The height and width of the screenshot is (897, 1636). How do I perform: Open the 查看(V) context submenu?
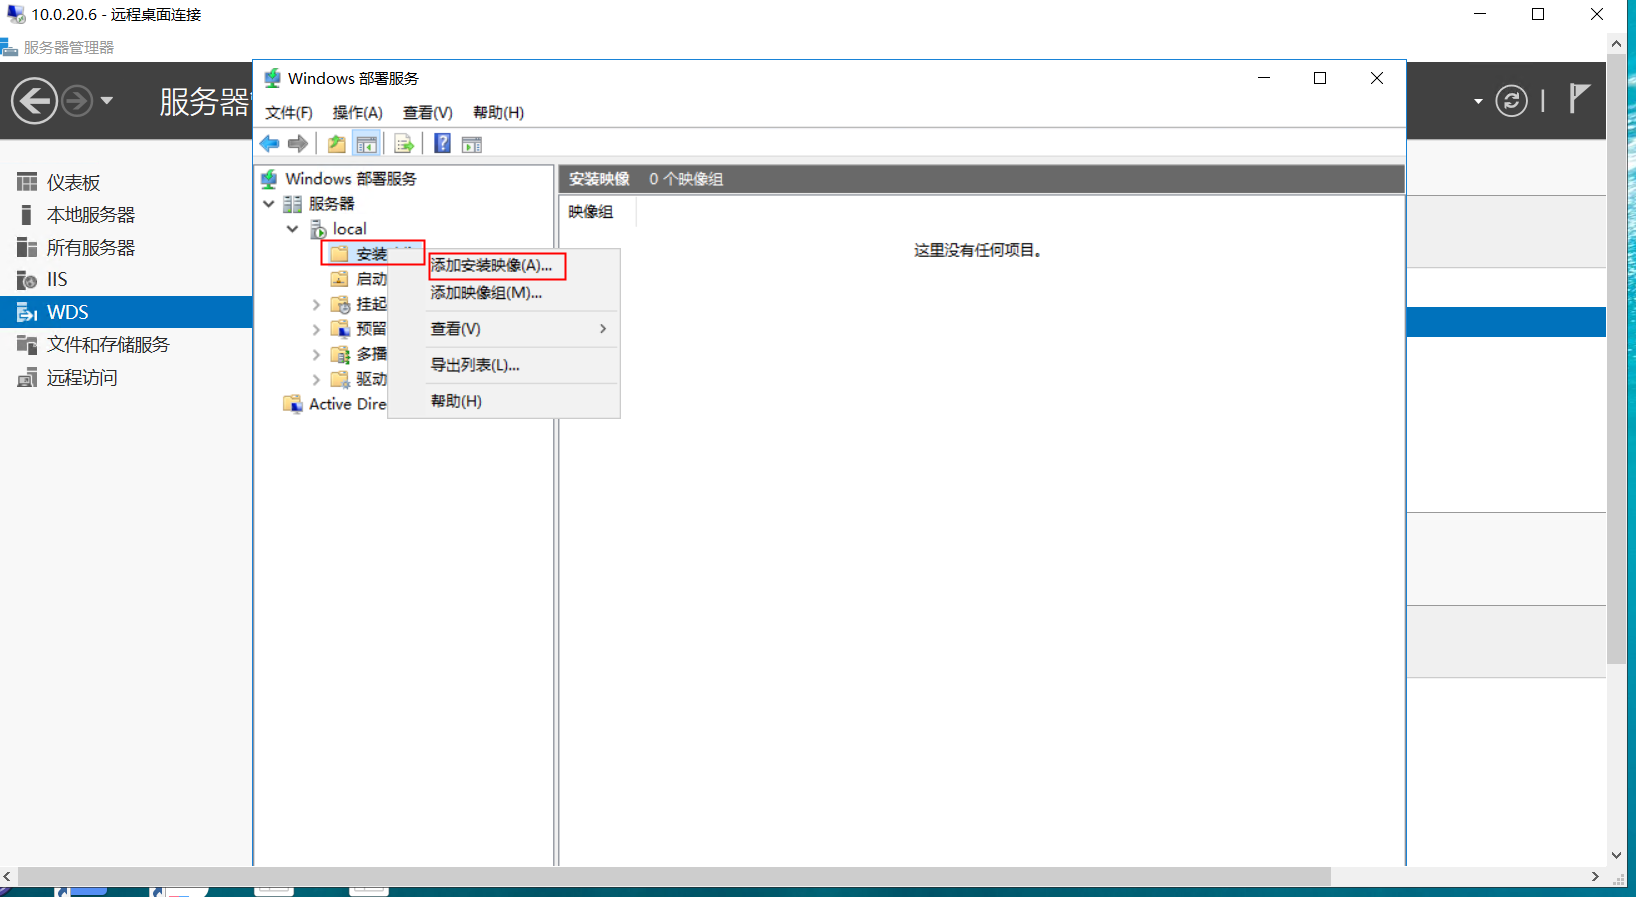pos(504,329)
